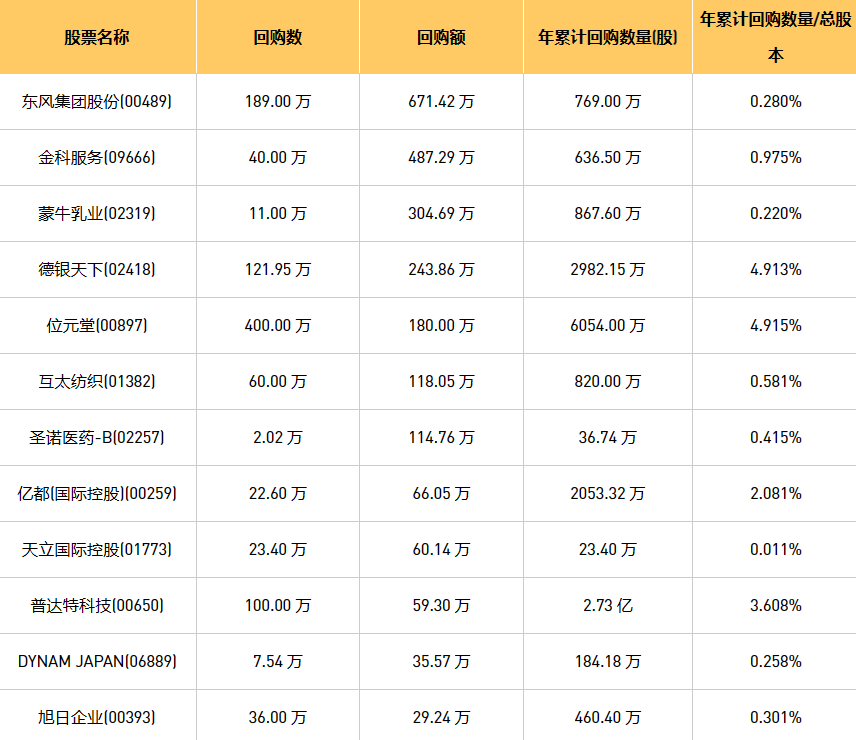This screenshot has width=856, height=740.
Task: Click the 820.00 万 cumulative quantity cell
Action: click(608, 381)
